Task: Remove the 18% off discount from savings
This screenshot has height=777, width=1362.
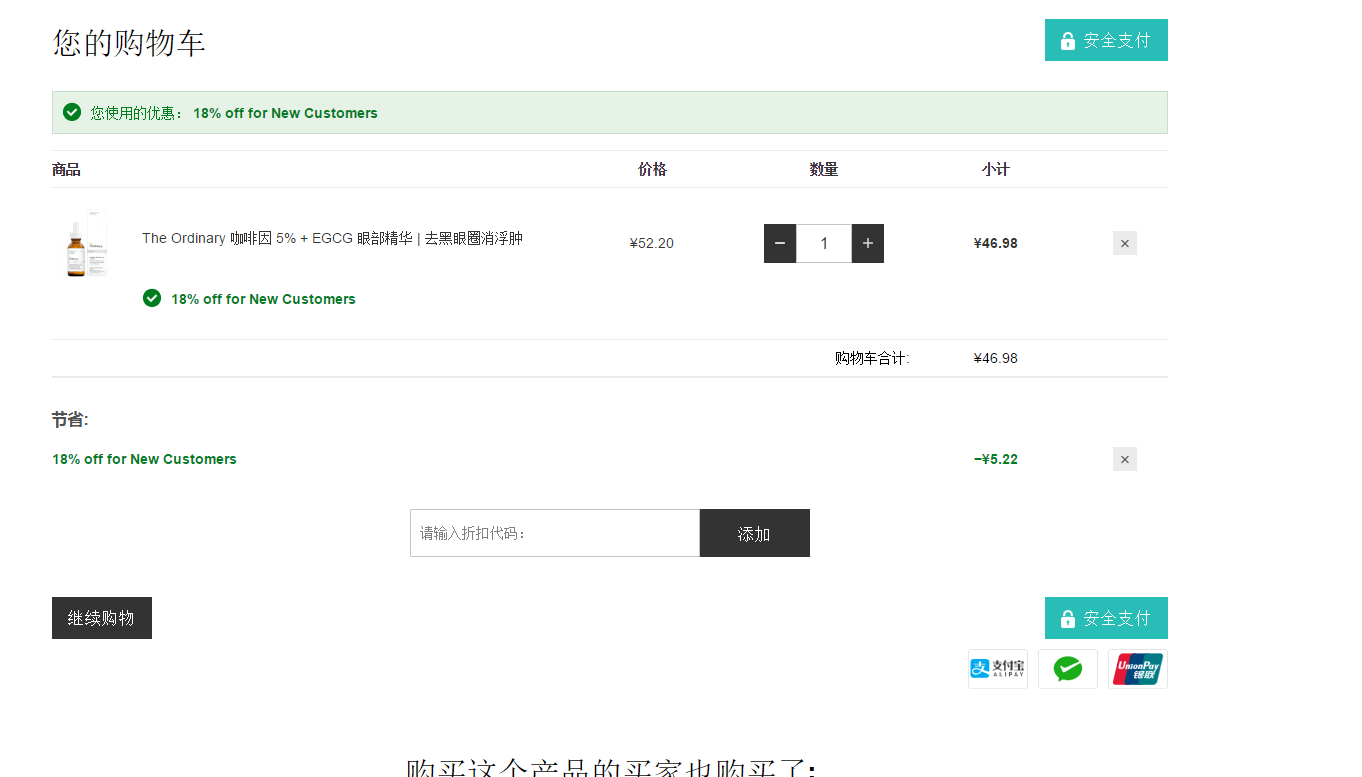Action: (x=1125, y=459)
